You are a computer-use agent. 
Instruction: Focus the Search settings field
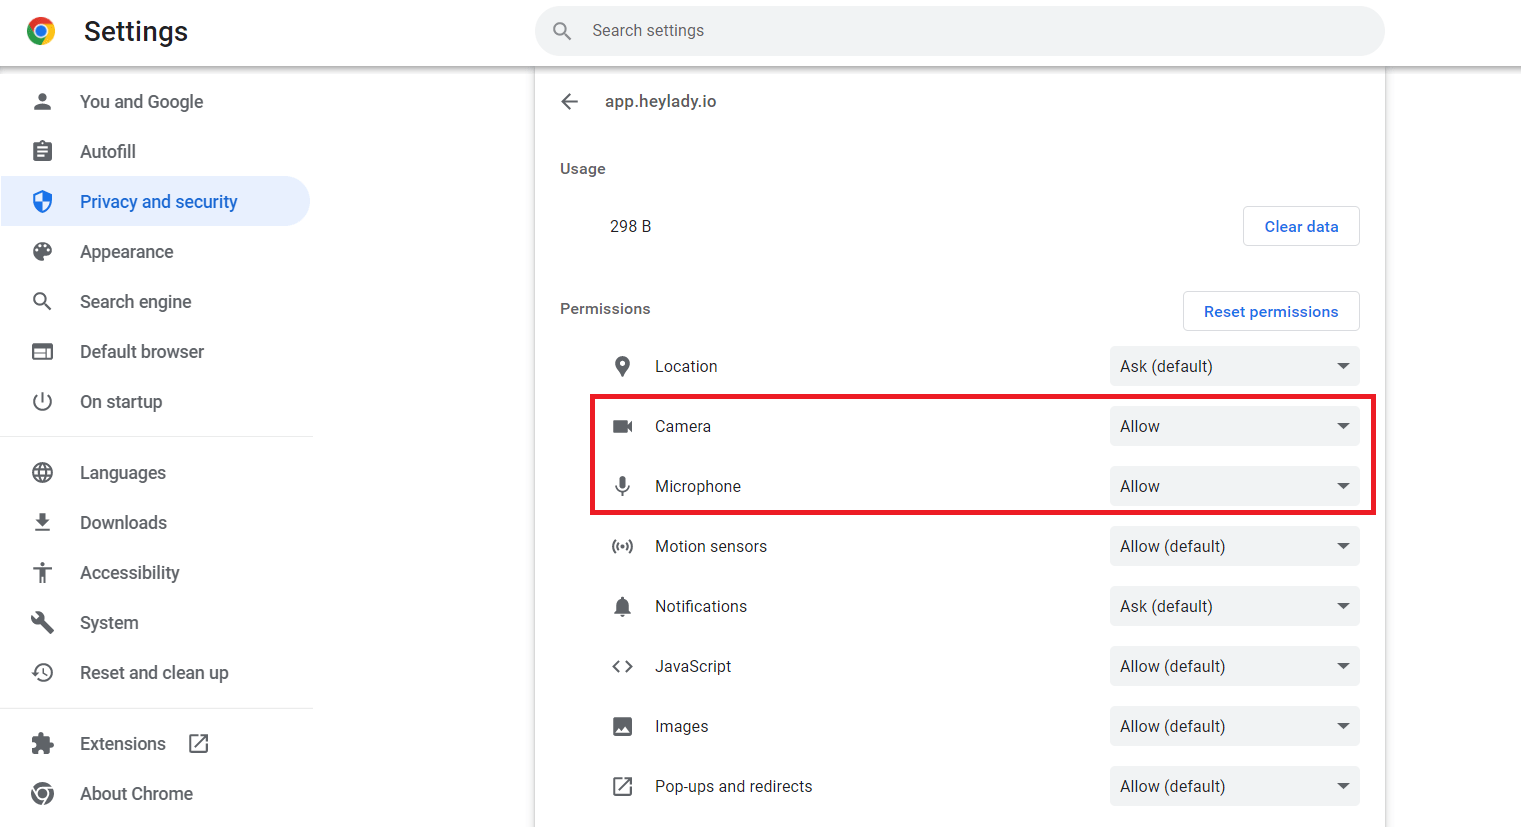pyautogui.click(x=960, y=31)
